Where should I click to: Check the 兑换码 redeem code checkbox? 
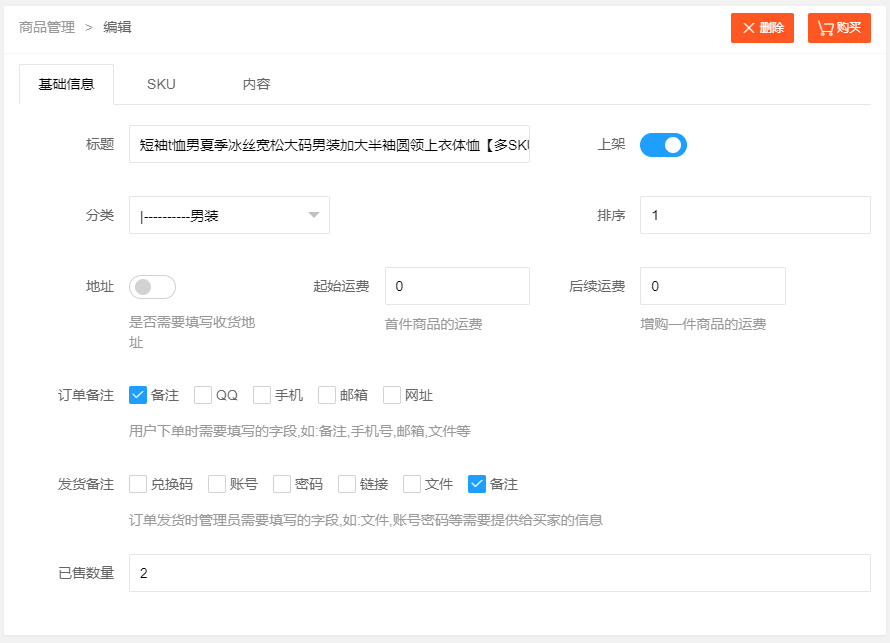click(x=139, y=484)
